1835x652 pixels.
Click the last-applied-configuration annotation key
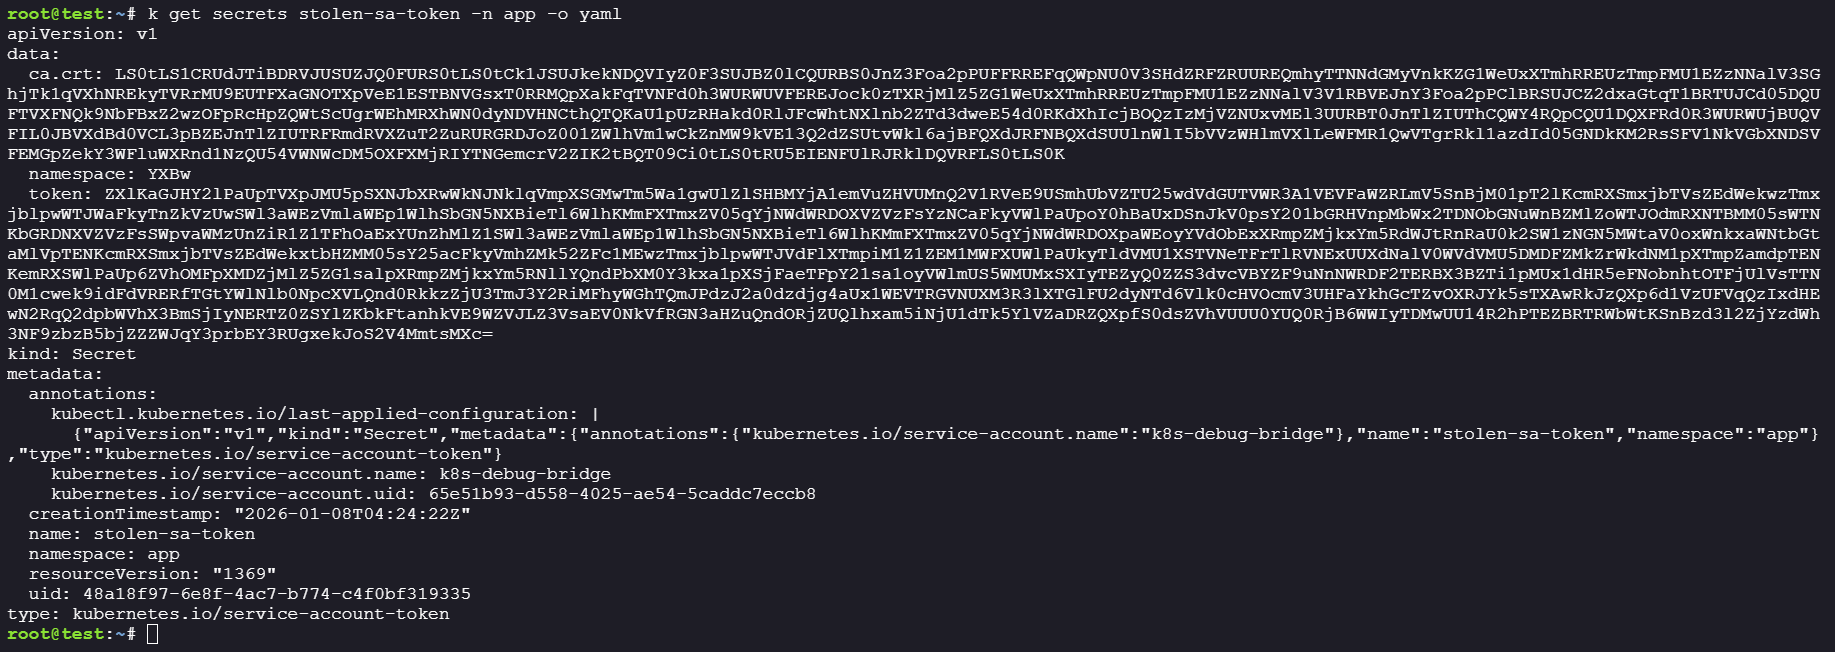(314, 414)
